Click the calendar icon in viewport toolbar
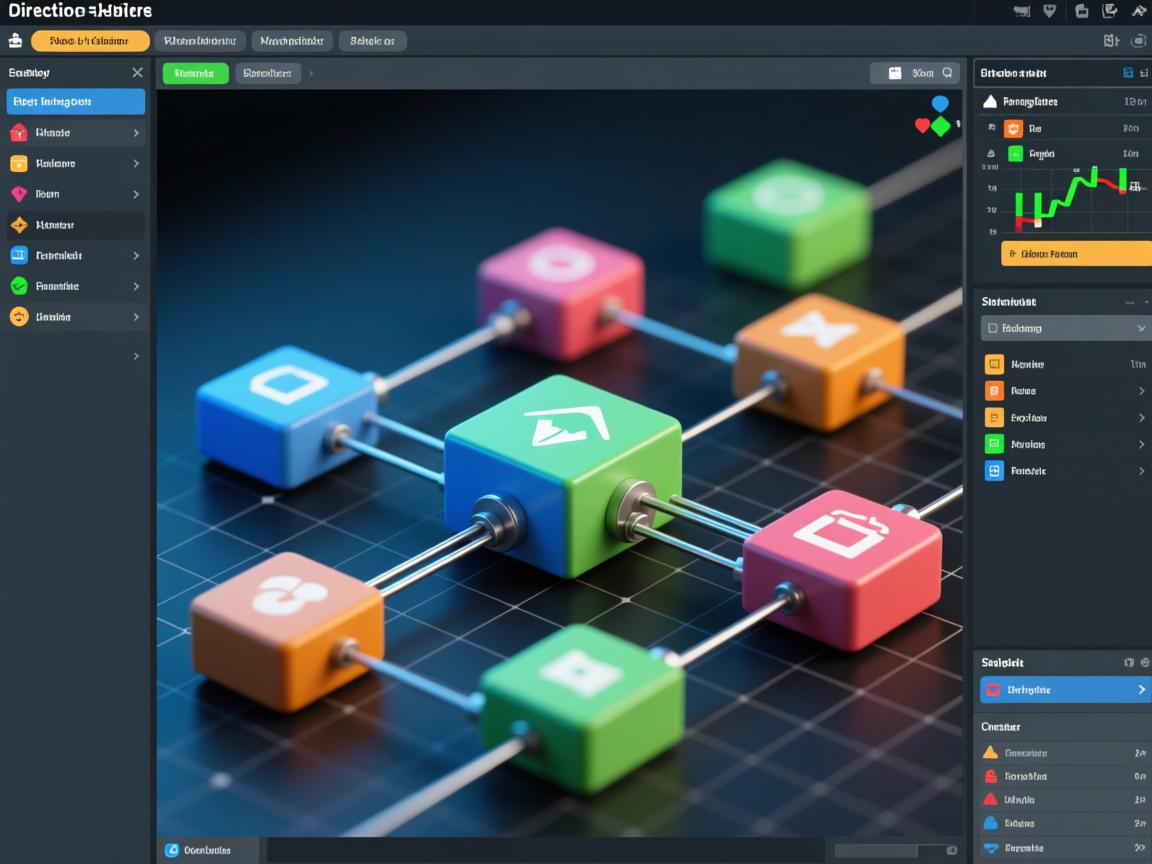This screenshot has width=1152, height=864. 895,73
